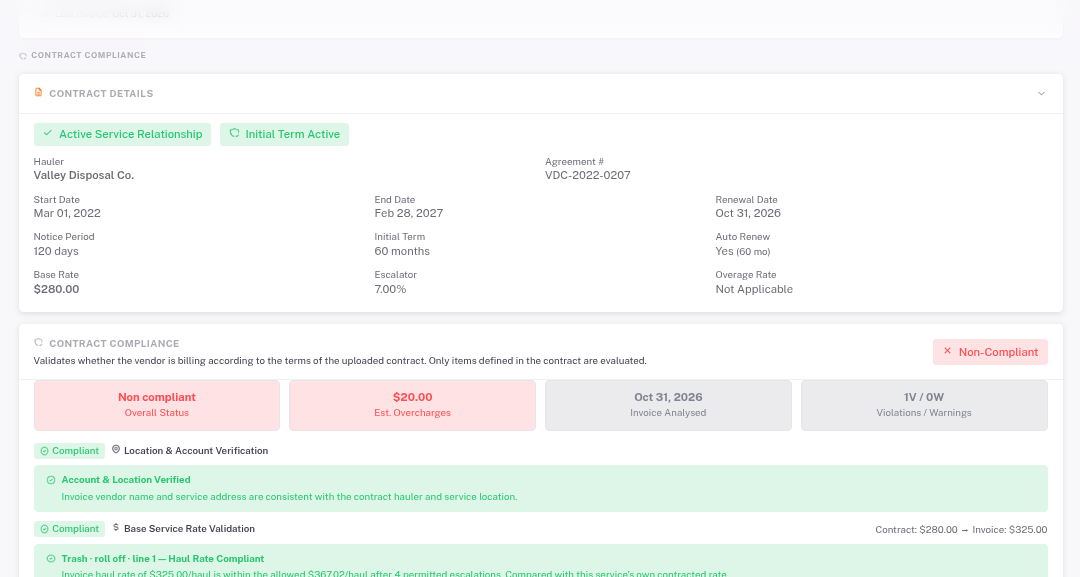Open the Invoice Analysed Oct 31, 2026 card
Viewport: 1080px width, 577px height.
(668, 405)
